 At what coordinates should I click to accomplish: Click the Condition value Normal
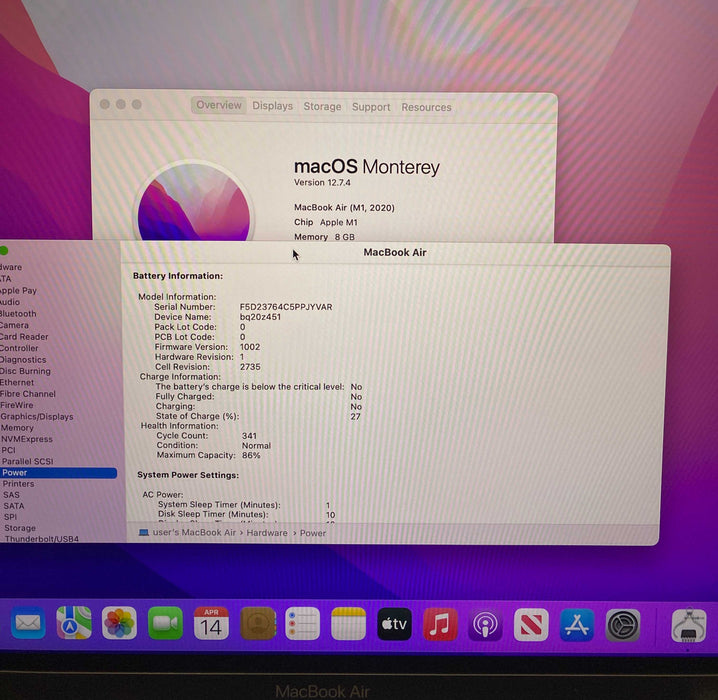(256, 445)
